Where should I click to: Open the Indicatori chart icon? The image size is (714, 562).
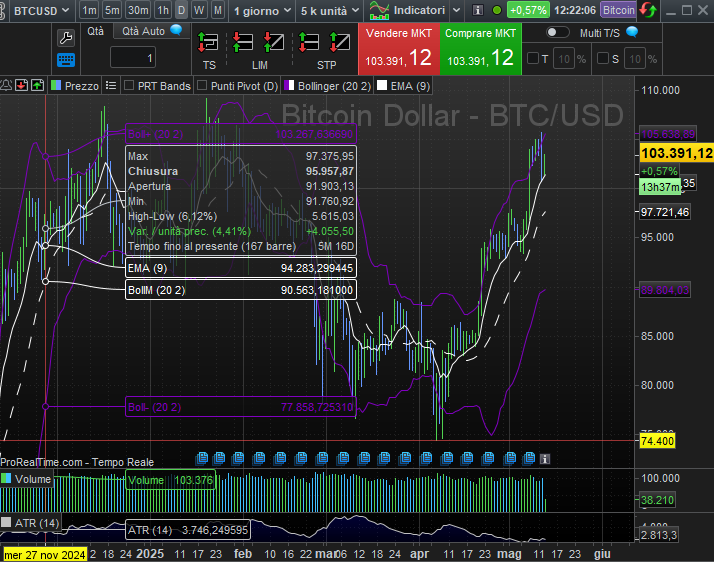(x=378, y=10)
